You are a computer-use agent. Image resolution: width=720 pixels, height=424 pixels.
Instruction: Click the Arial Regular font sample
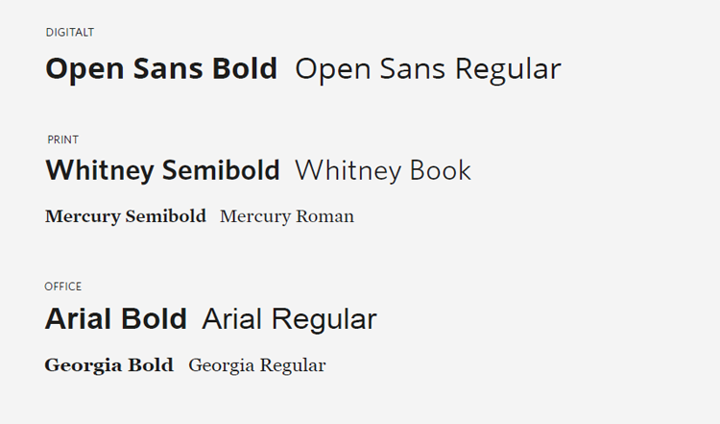click(289, 319)
